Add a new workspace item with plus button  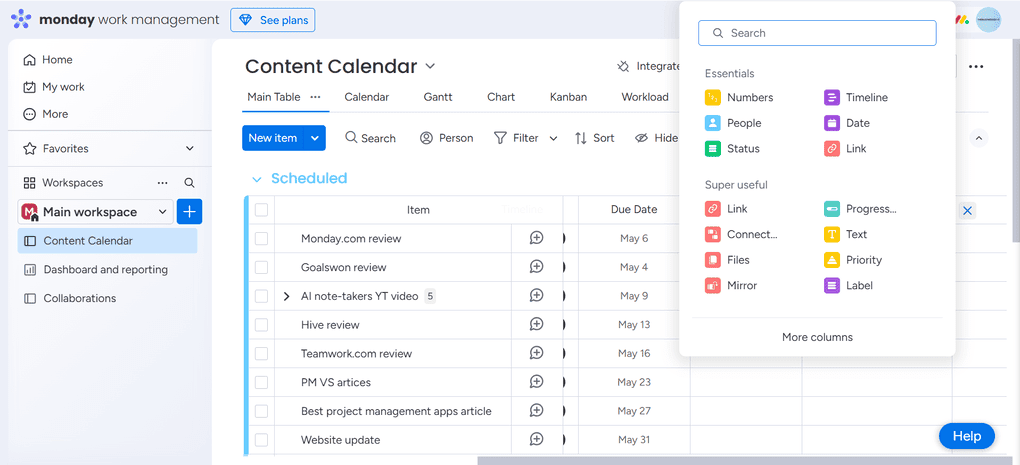coord(189,211)
